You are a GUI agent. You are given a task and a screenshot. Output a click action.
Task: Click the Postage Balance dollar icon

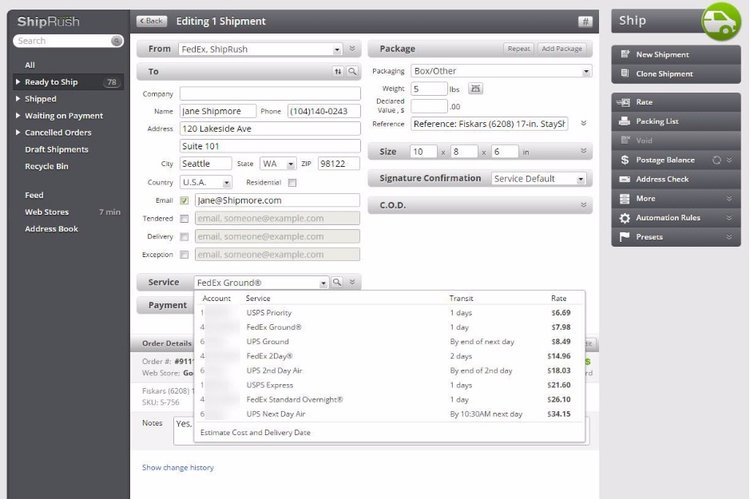pyautogui.click(x=625, y=160)
